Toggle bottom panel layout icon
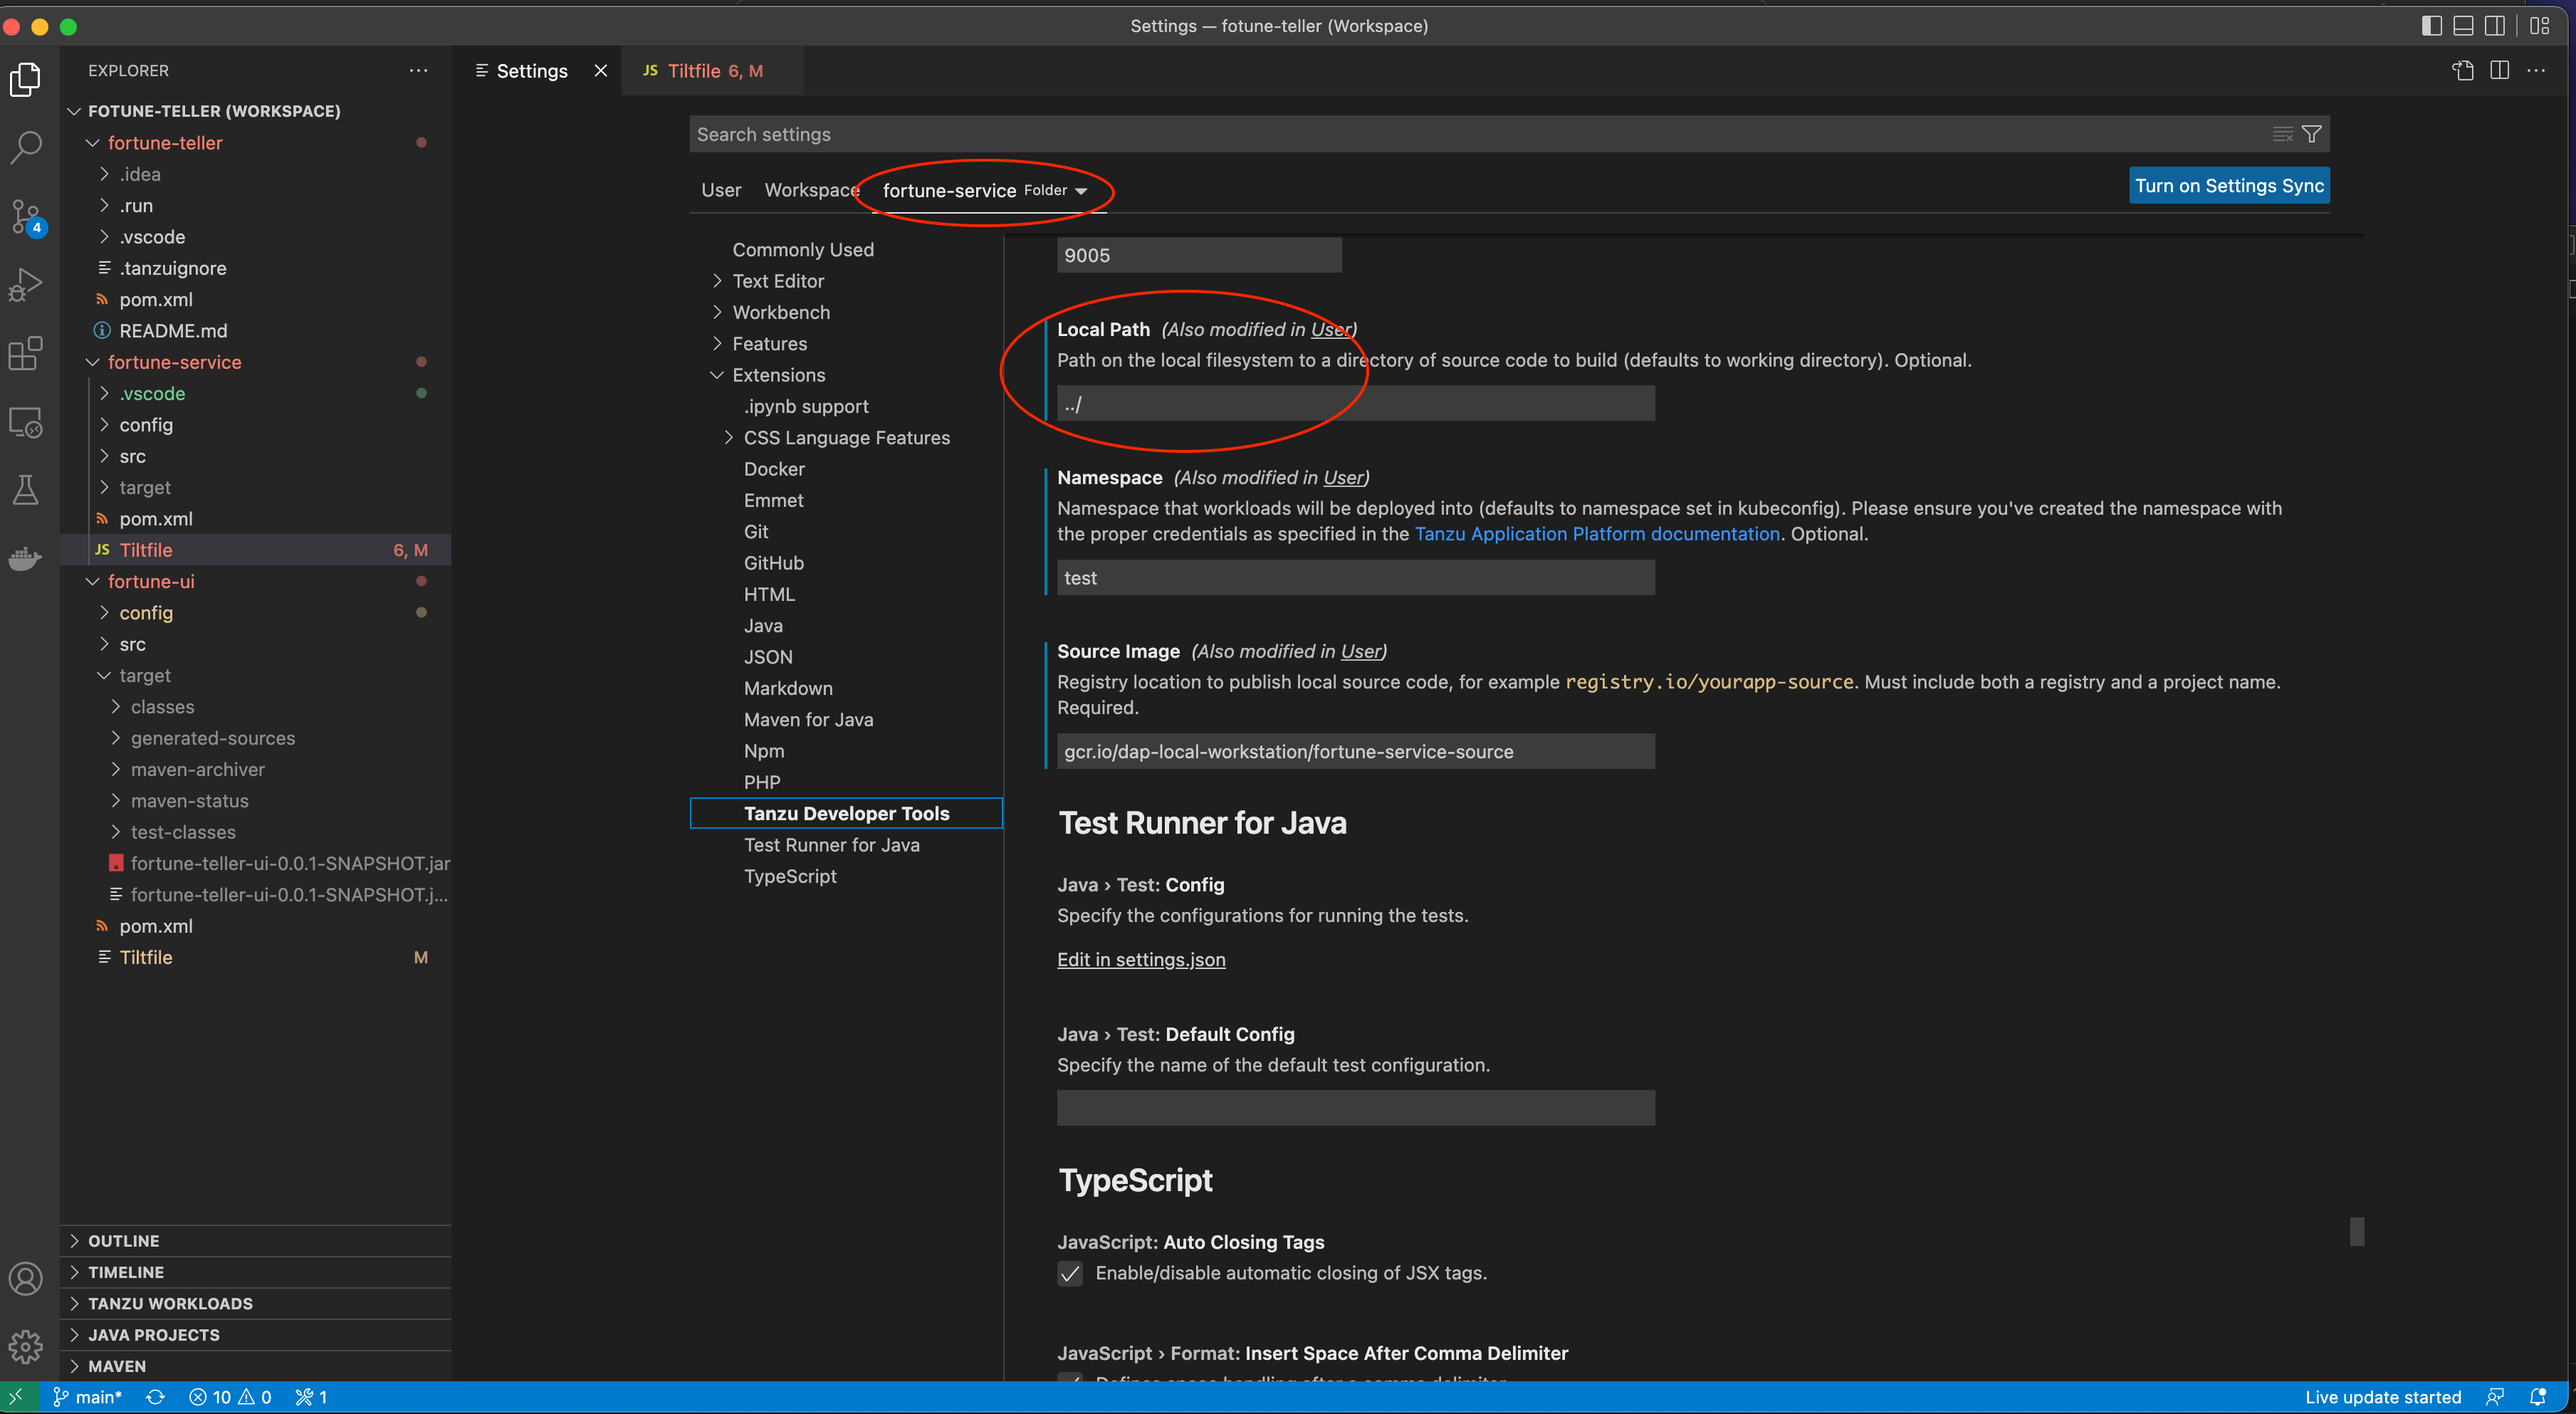This screenshot has height=1414, width=2576. pos(2464,26)
